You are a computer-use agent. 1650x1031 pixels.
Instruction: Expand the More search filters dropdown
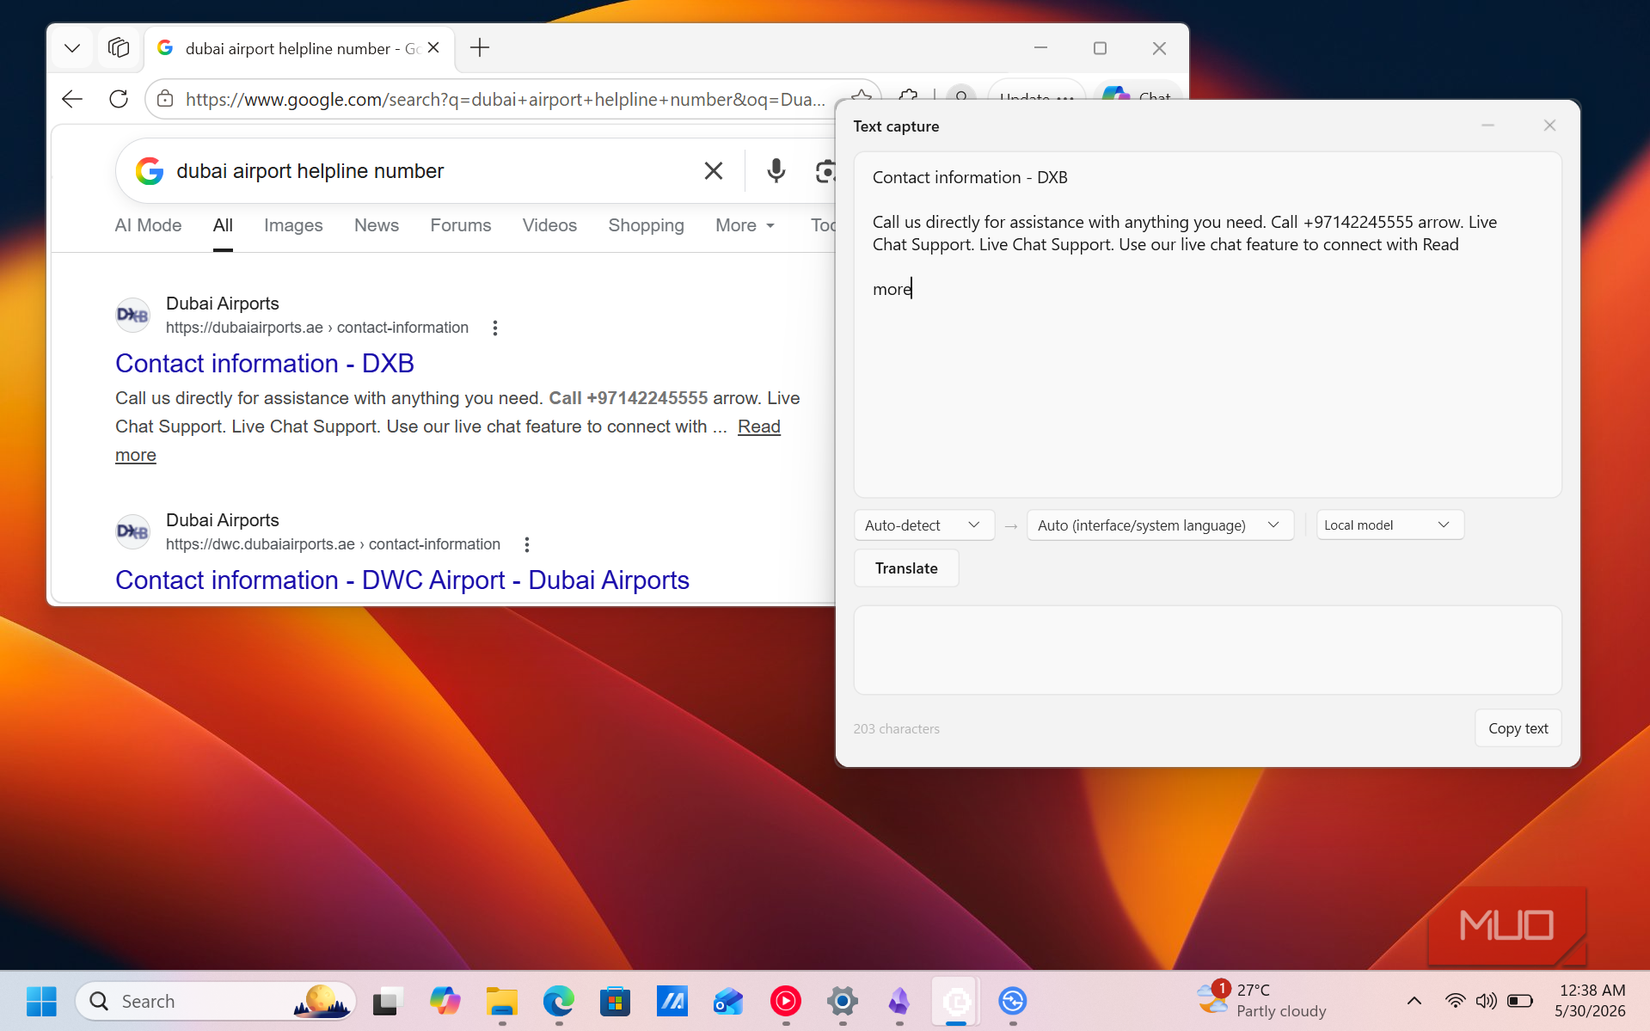tap(745, 225)
